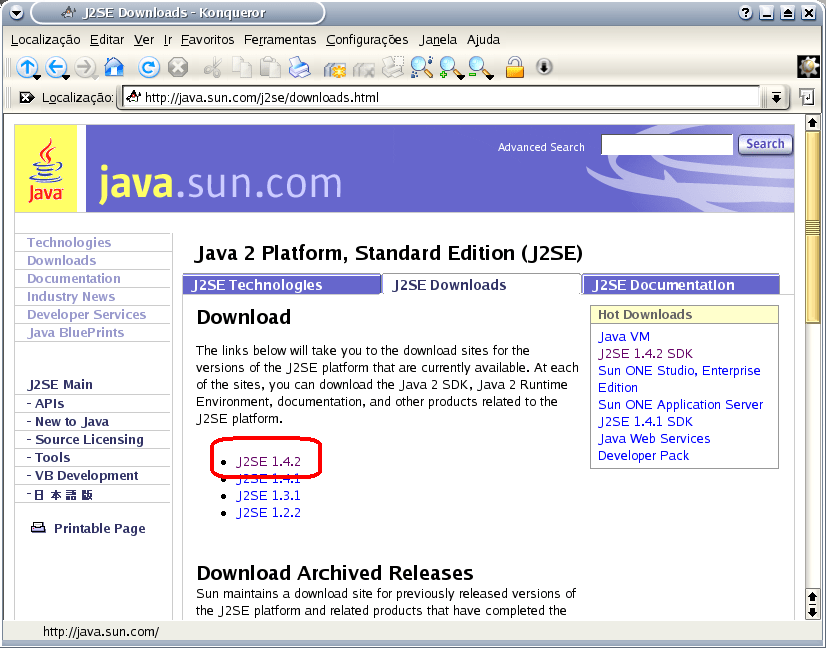Decrease font size with zoom-out magnifier
The height and width of the screenshot is (648, 826).
478,67
